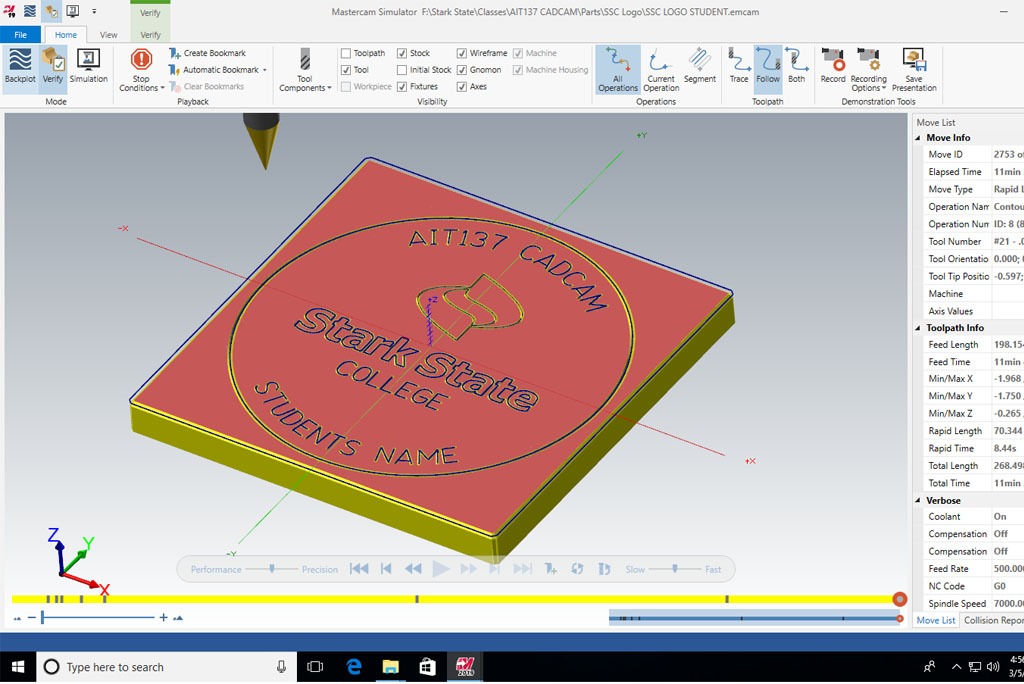Show Current Operation only
The image size is (1024, 684).
coord(661,69)
